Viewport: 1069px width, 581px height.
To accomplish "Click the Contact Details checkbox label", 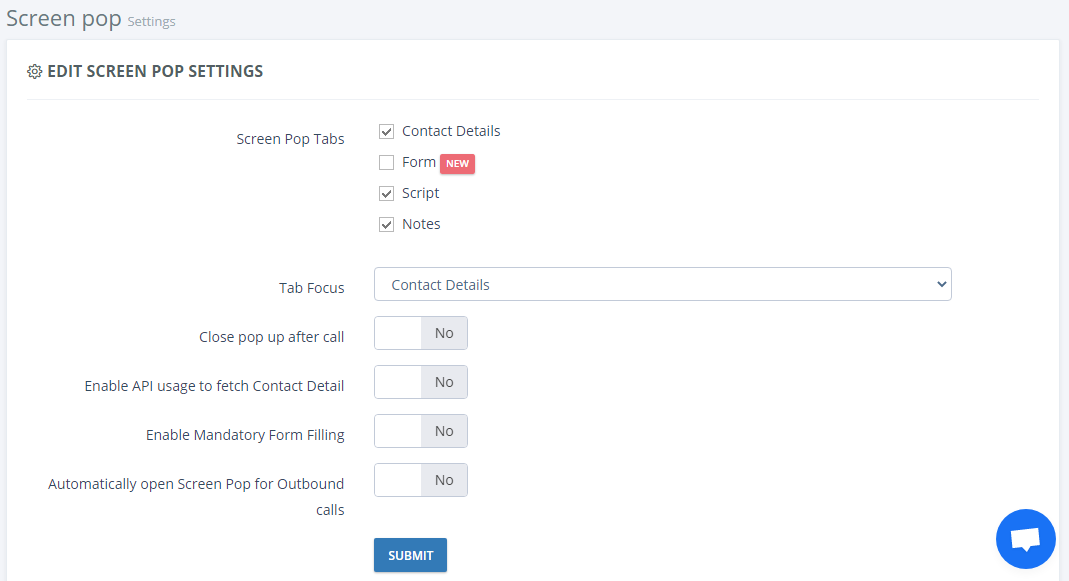I will (451, 131).
